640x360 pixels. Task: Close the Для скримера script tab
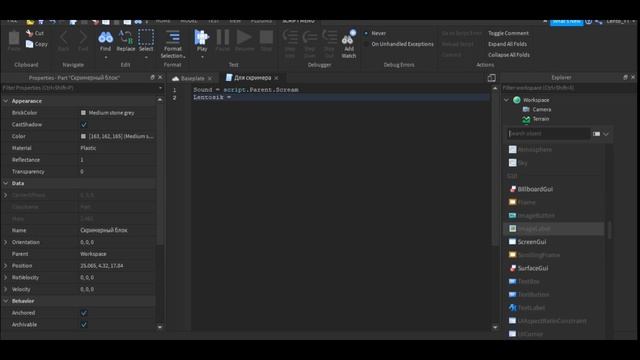coord(276,78)
